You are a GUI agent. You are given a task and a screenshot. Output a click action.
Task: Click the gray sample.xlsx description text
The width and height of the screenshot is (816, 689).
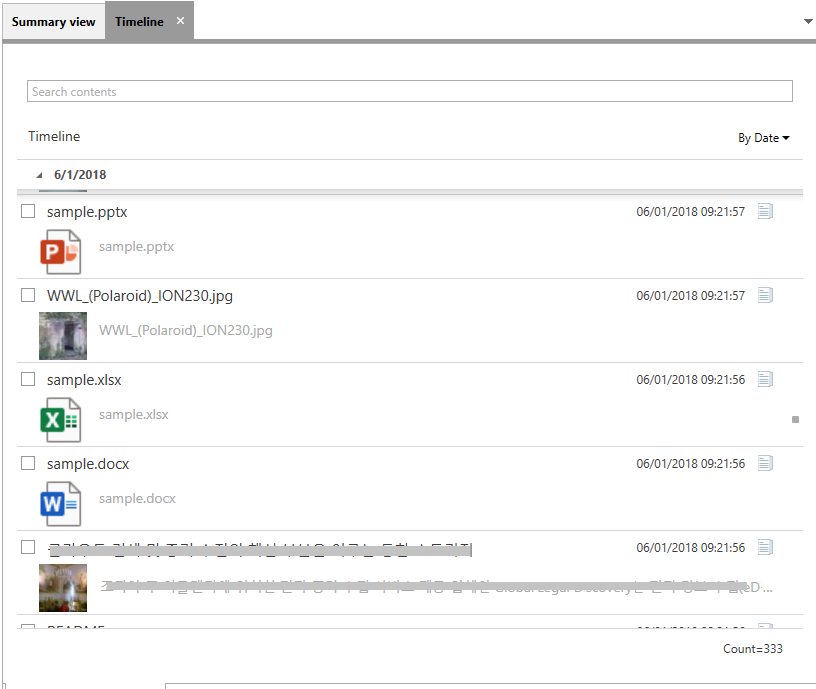[x=134, y=414]
